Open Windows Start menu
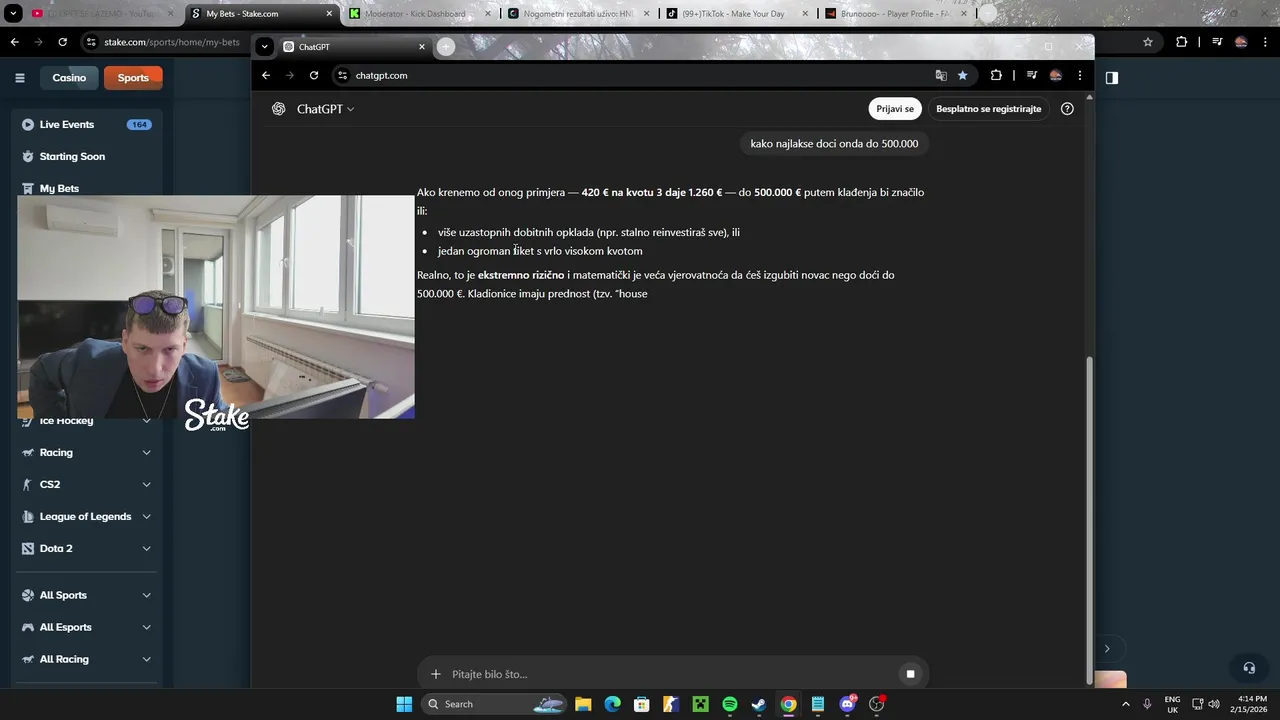This screenshot has width=1280, height=720. [404, 704]
